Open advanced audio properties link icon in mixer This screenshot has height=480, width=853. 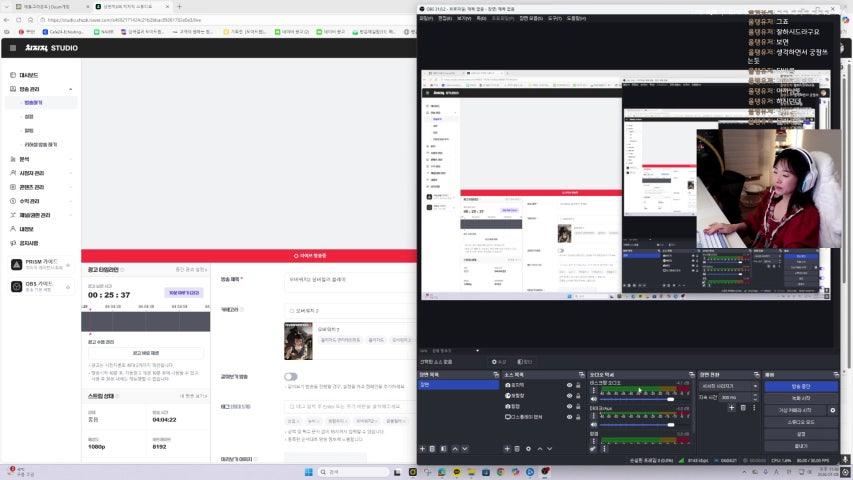pyautogui.click(x=593, y=449)
